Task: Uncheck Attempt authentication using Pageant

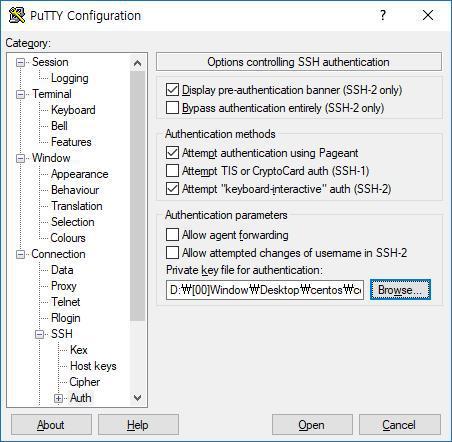Action: (x=172, y=153)
